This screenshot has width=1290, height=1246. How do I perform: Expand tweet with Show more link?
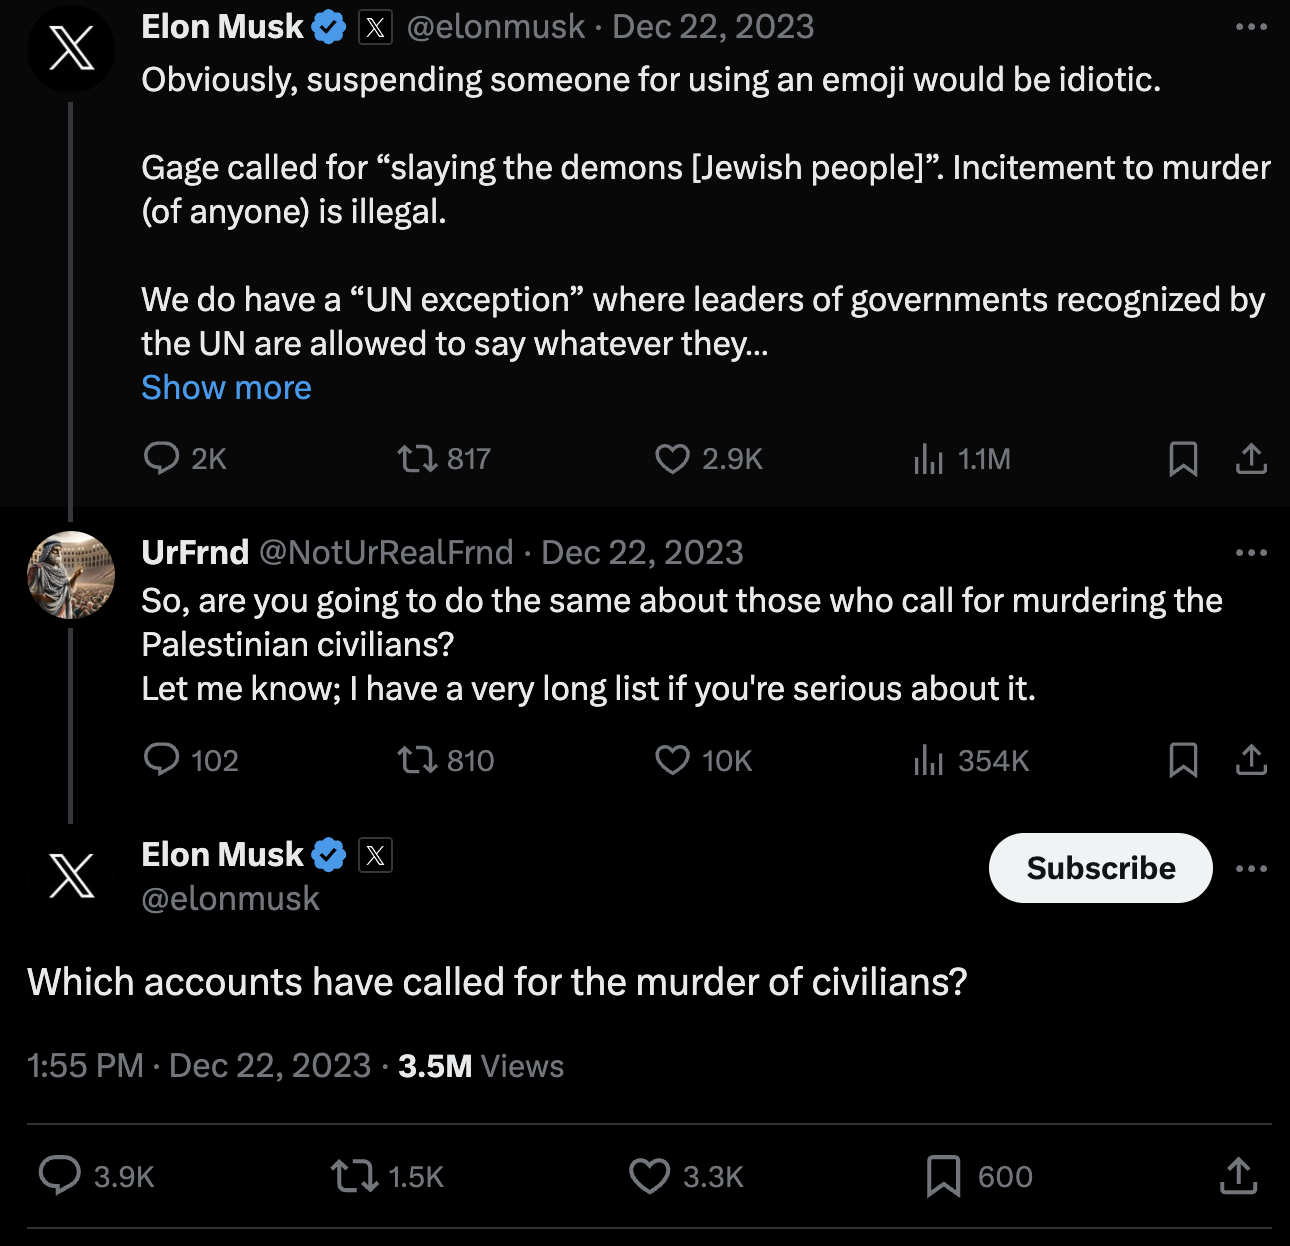(x=226, y=387)
